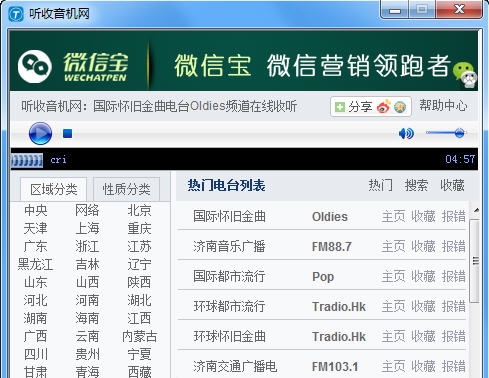The width and height of the screenshot is (489, 378).
Task: Switch to the 区域分类 tab
Action: 54,189
